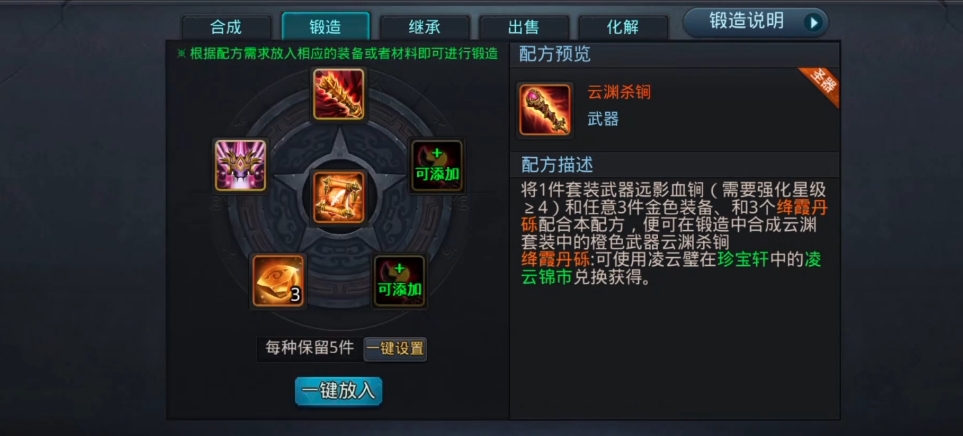Viewport: 963px width, 436px height.
Task: Add equipment to the lower-right 可添加 slot
Action: [x=400, y=281]
